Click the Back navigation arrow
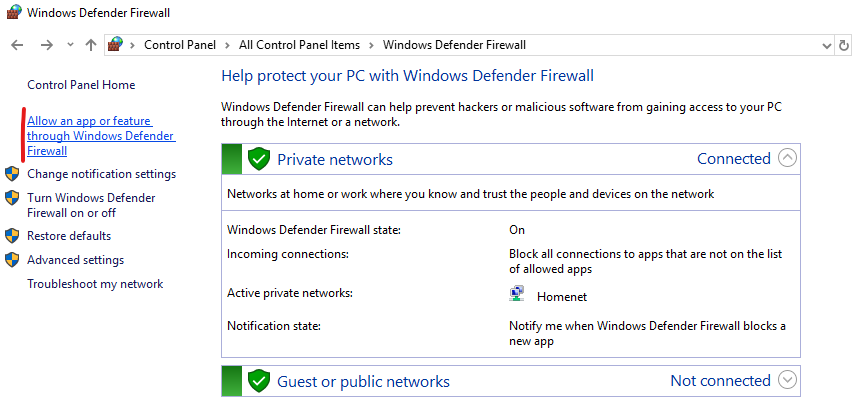Screen dimensions: 863x405 click(17, 45)
